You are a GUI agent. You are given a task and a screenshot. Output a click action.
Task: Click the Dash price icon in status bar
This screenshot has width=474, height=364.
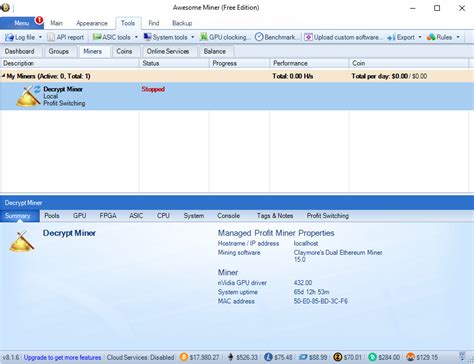click(303, 357)
